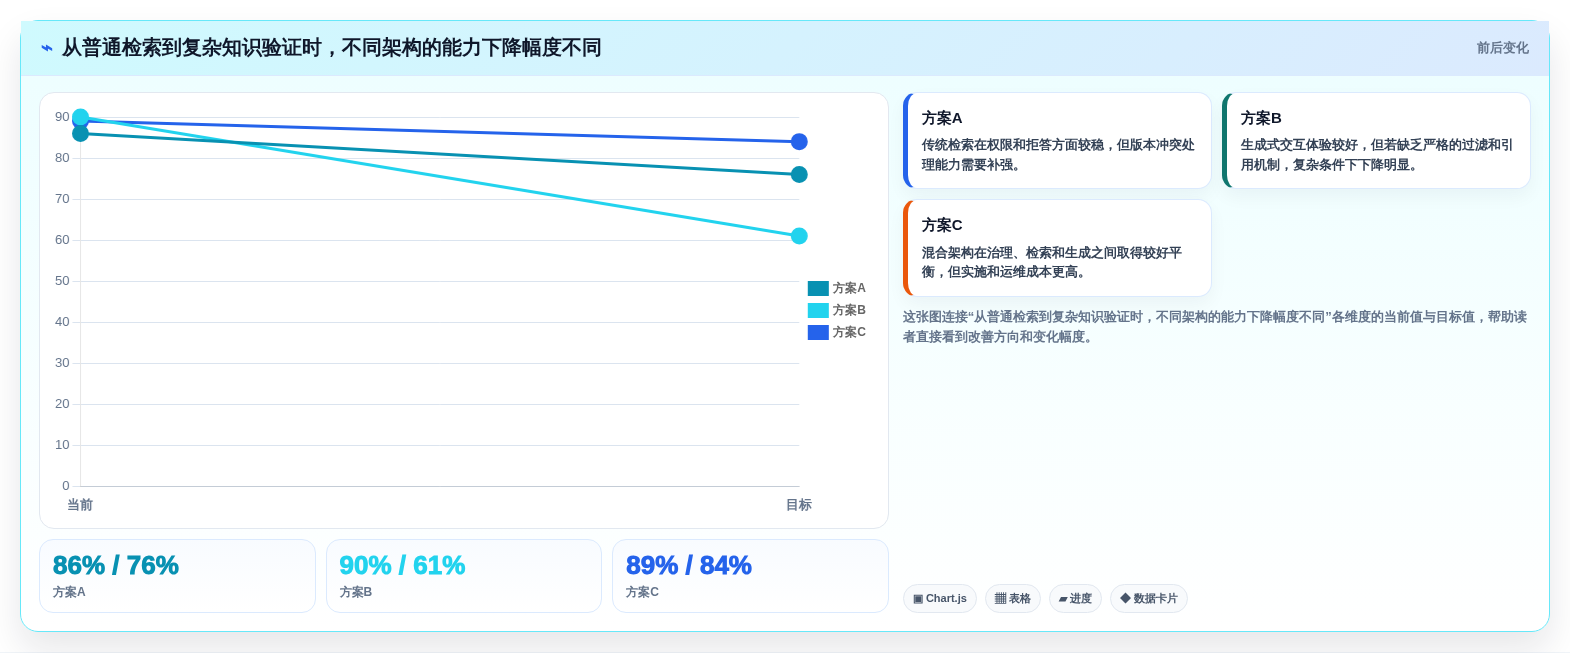Click the paragraph beginning 这张图连接
The height and width of the screenshot is (653, 1570).
coord(1215,327)
